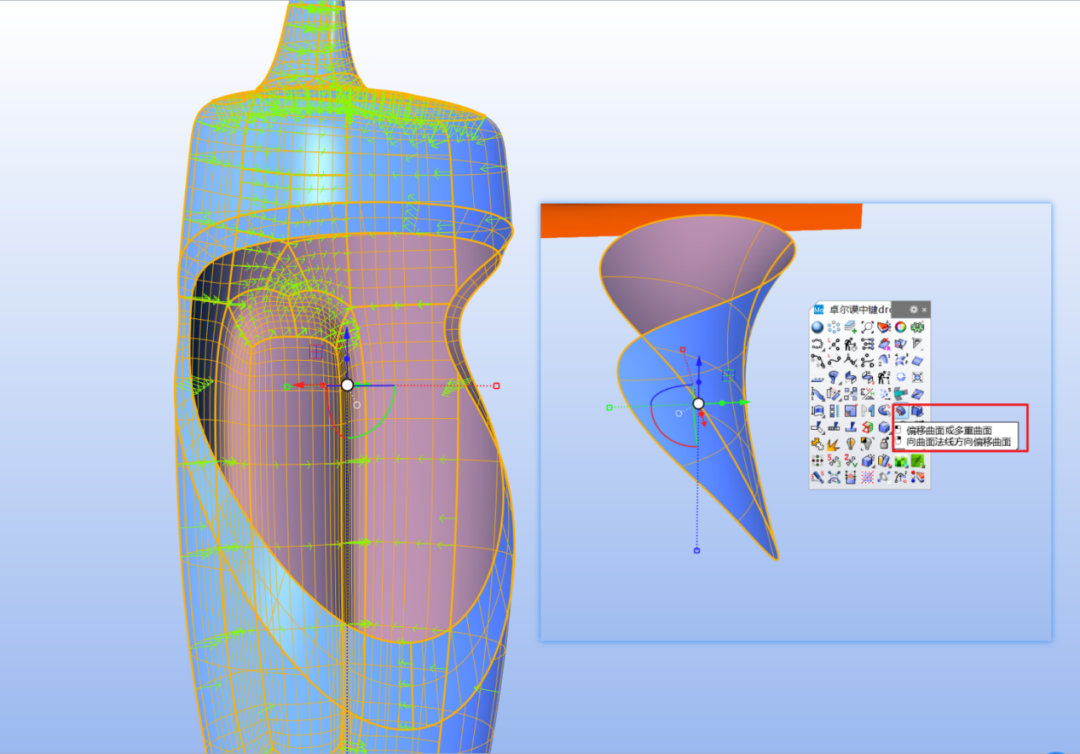
Task: Select the puzzle piece boolean icon
Action: (x=818, y=445)
